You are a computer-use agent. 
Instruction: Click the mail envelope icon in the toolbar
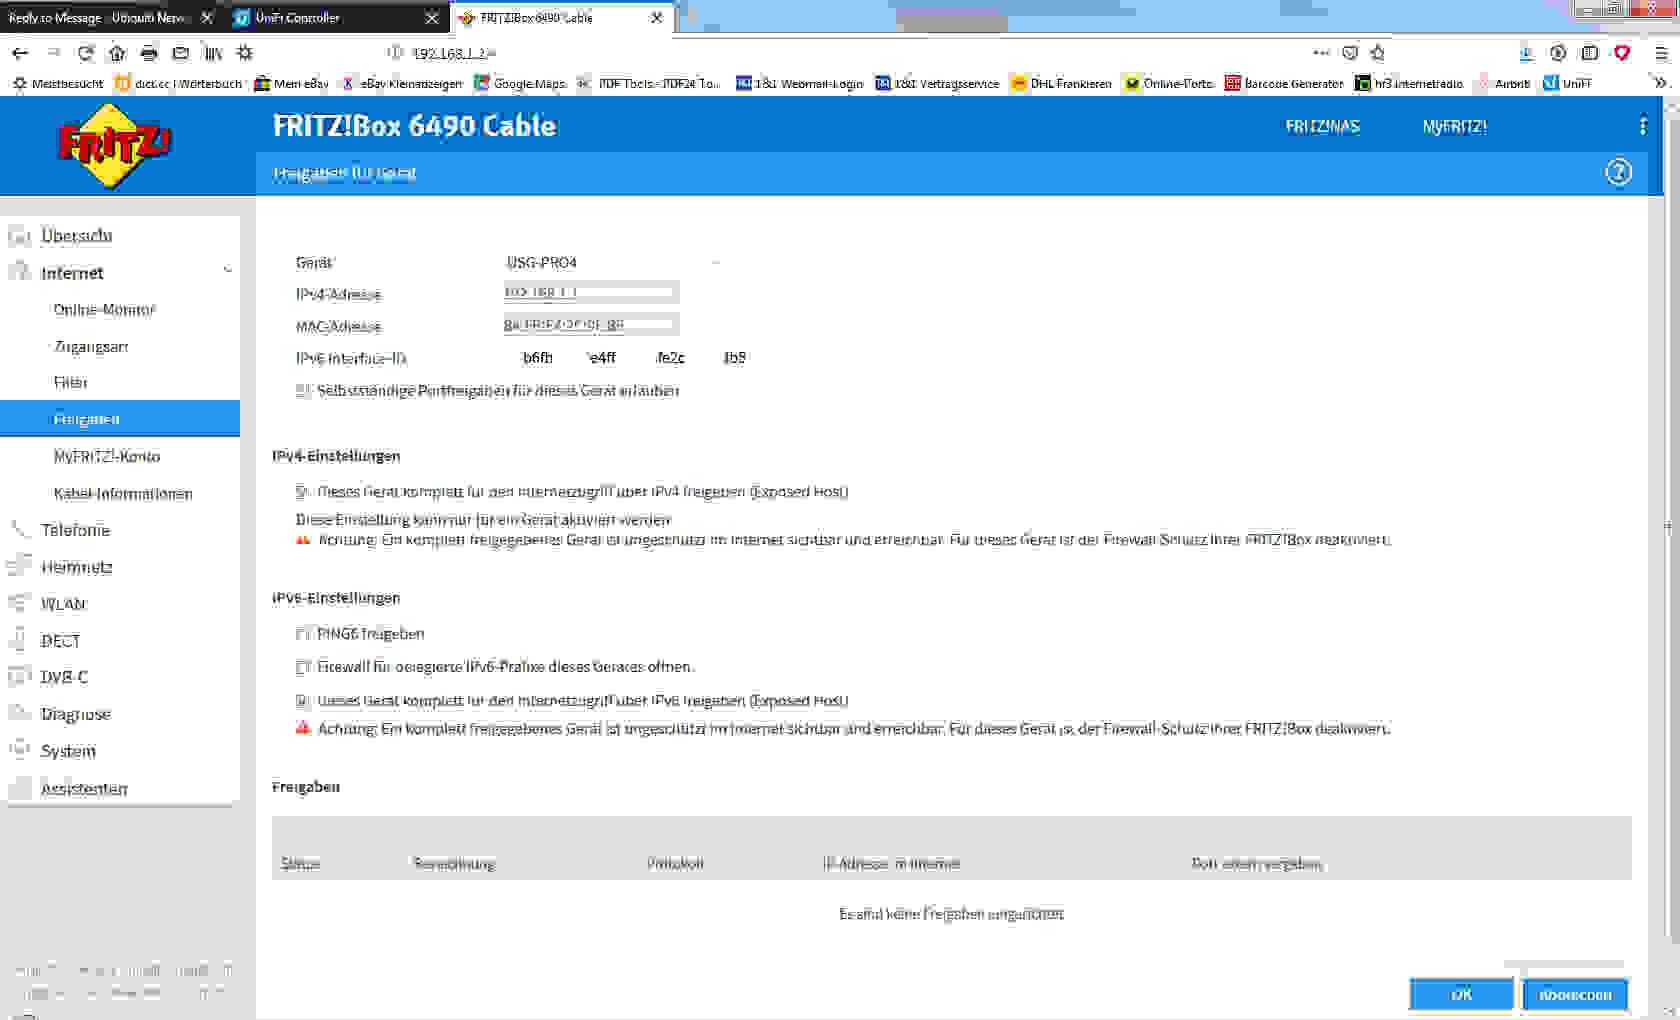click(181, 53)
